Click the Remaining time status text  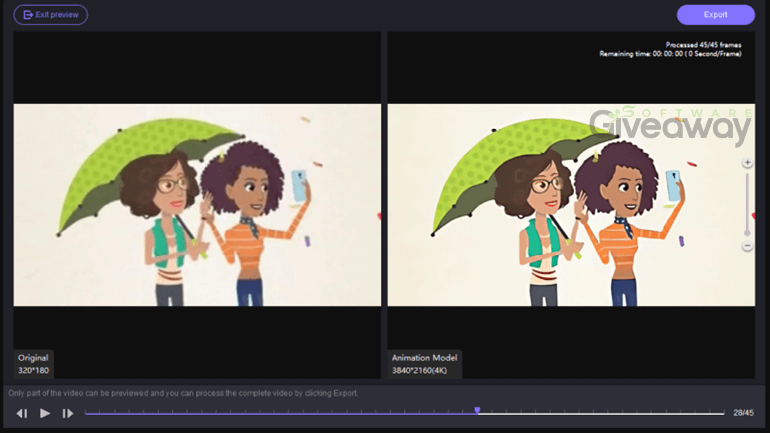[670, 54]
